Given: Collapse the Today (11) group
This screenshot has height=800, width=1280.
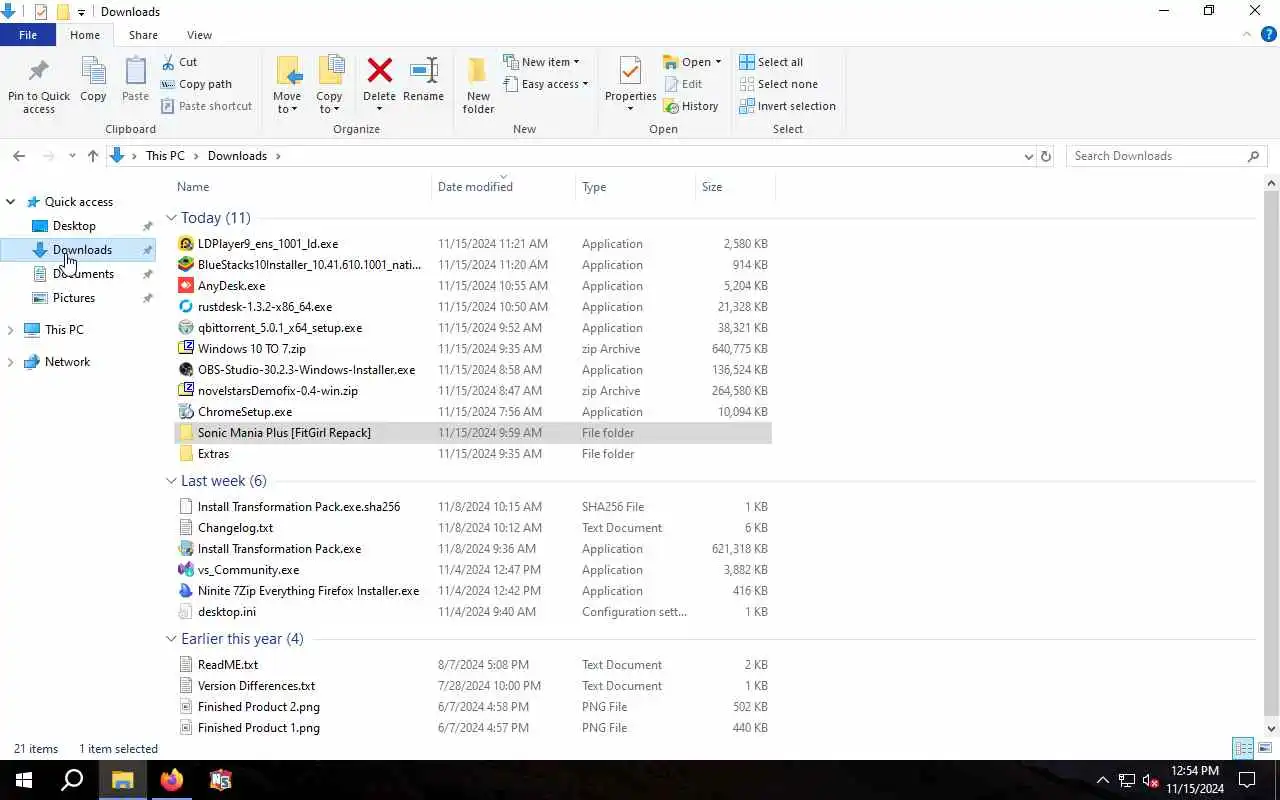Looking at the screenshot, I should 171,218.
